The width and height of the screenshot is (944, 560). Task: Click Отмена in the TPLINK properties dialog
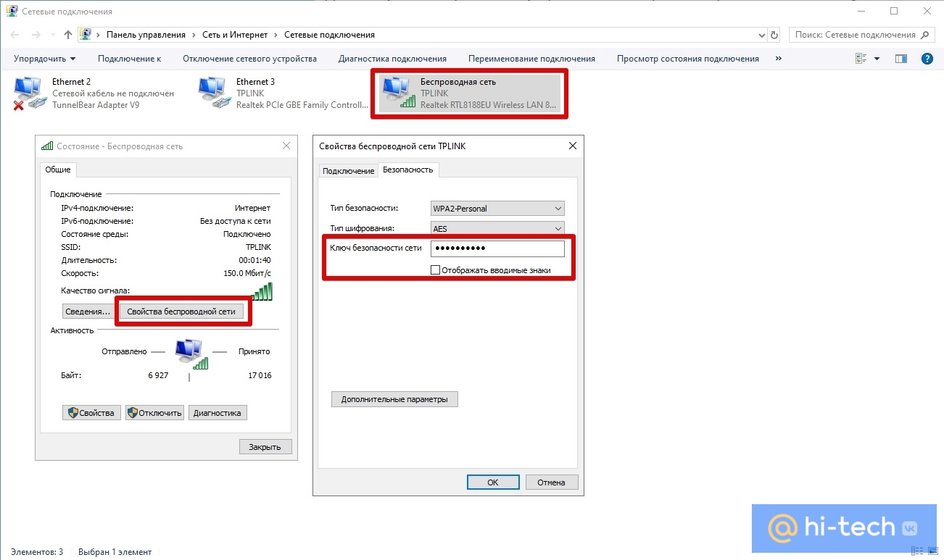(x=551, y=482)
